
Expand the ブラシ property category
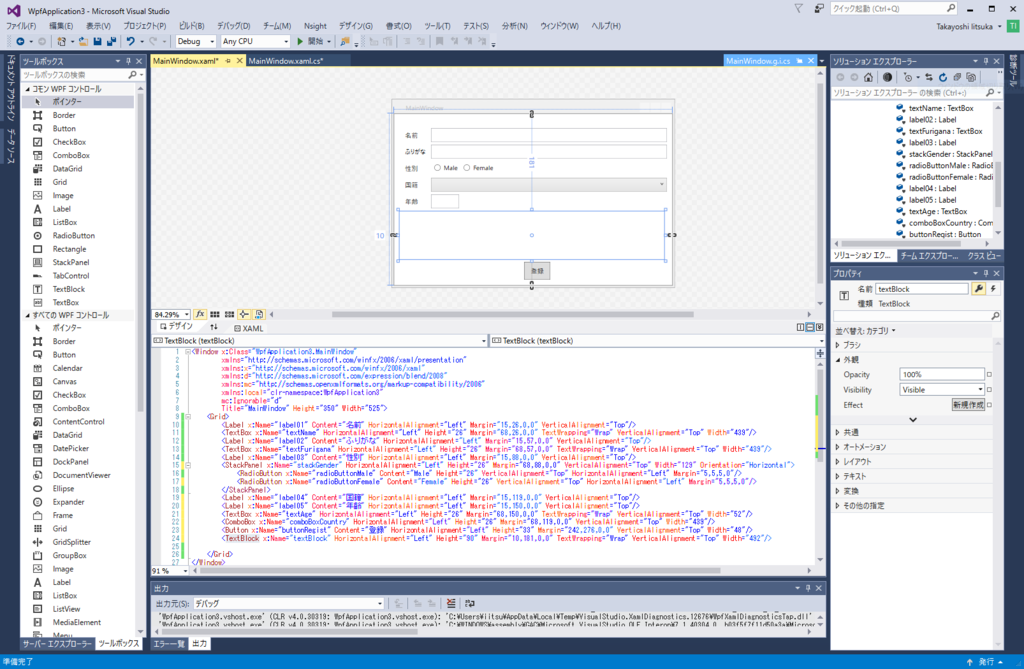[838, 345]
